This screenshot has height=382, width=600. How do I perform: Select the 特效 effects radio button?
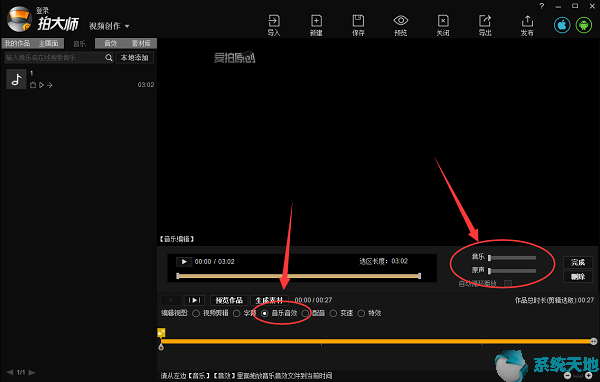click(x=361, y=313)
